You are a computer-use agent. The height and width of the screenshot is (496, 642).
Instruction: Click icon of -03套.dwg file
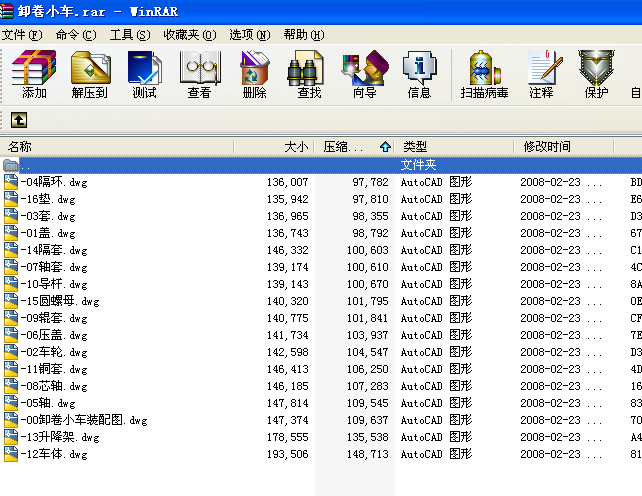11,216
